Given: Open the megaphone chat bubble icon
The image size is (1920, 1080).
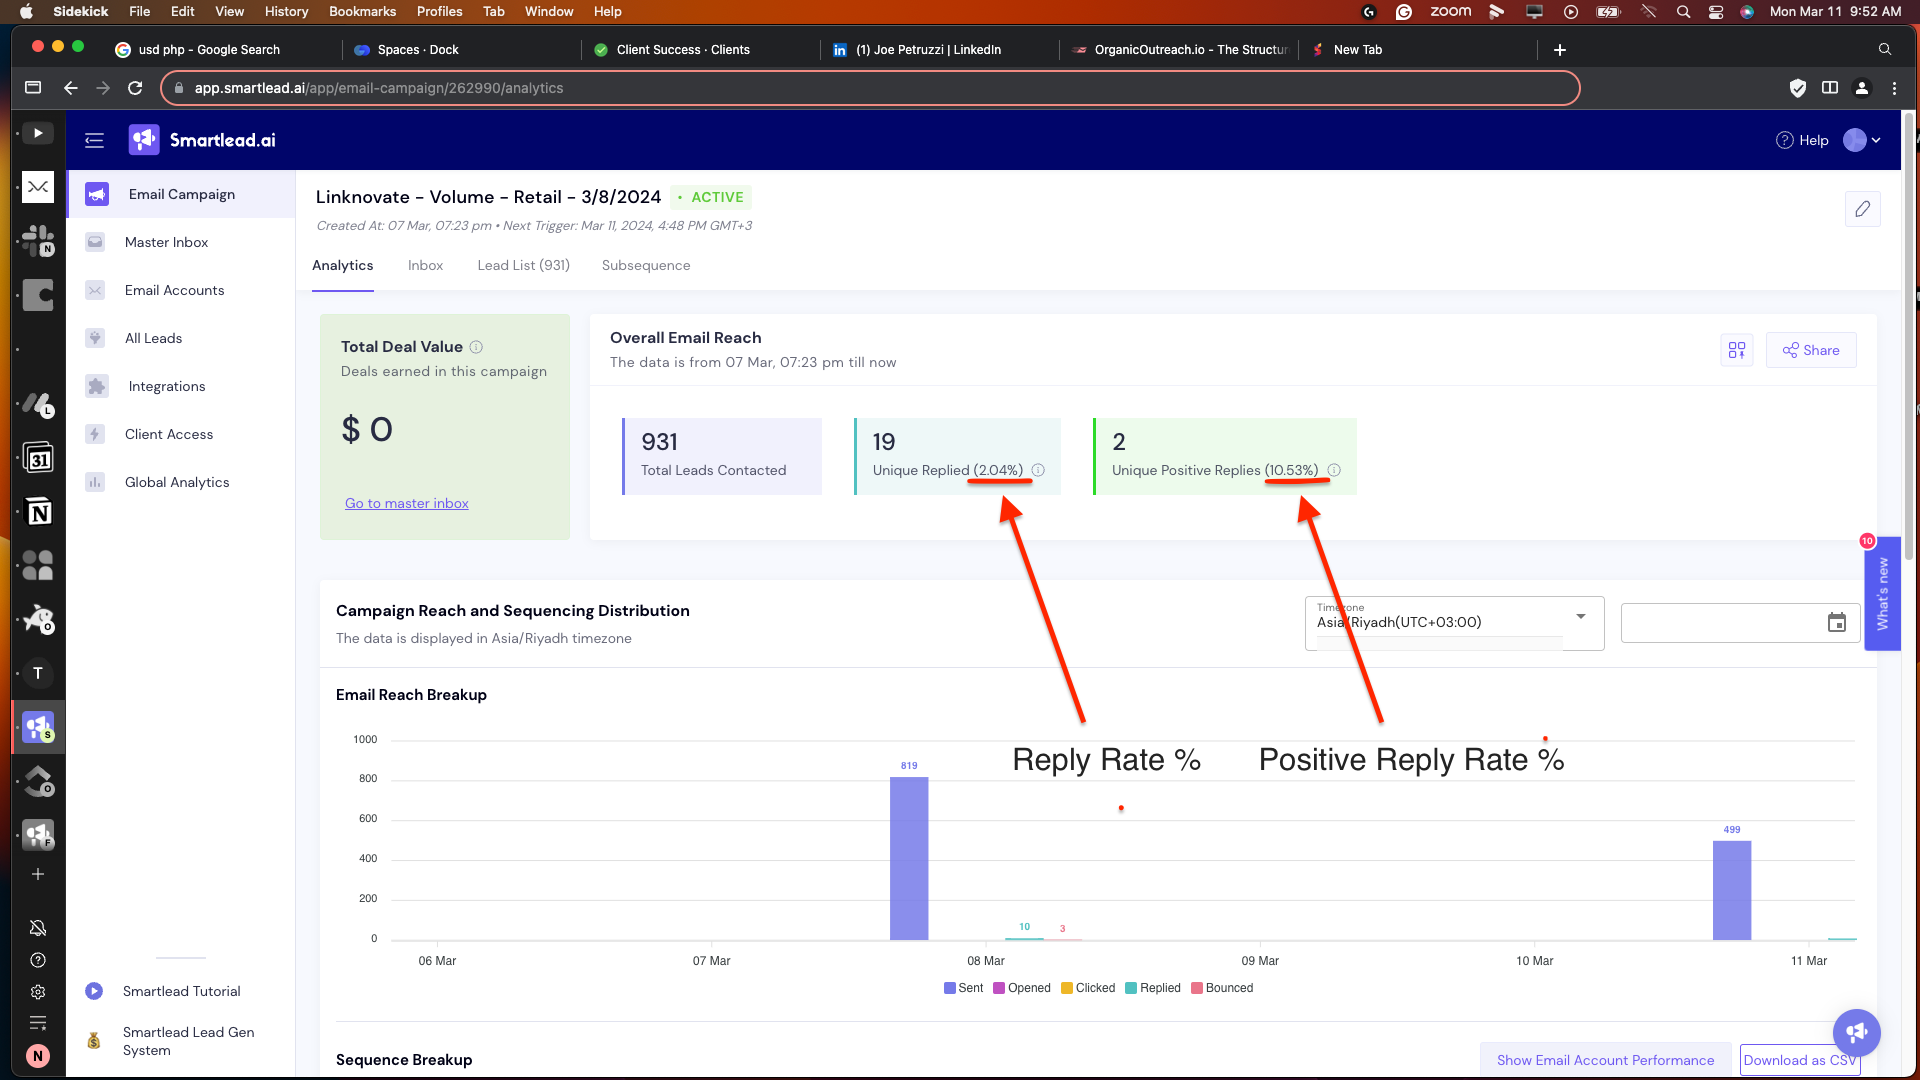Looking at the screenshot, I should point(1856,1032).
